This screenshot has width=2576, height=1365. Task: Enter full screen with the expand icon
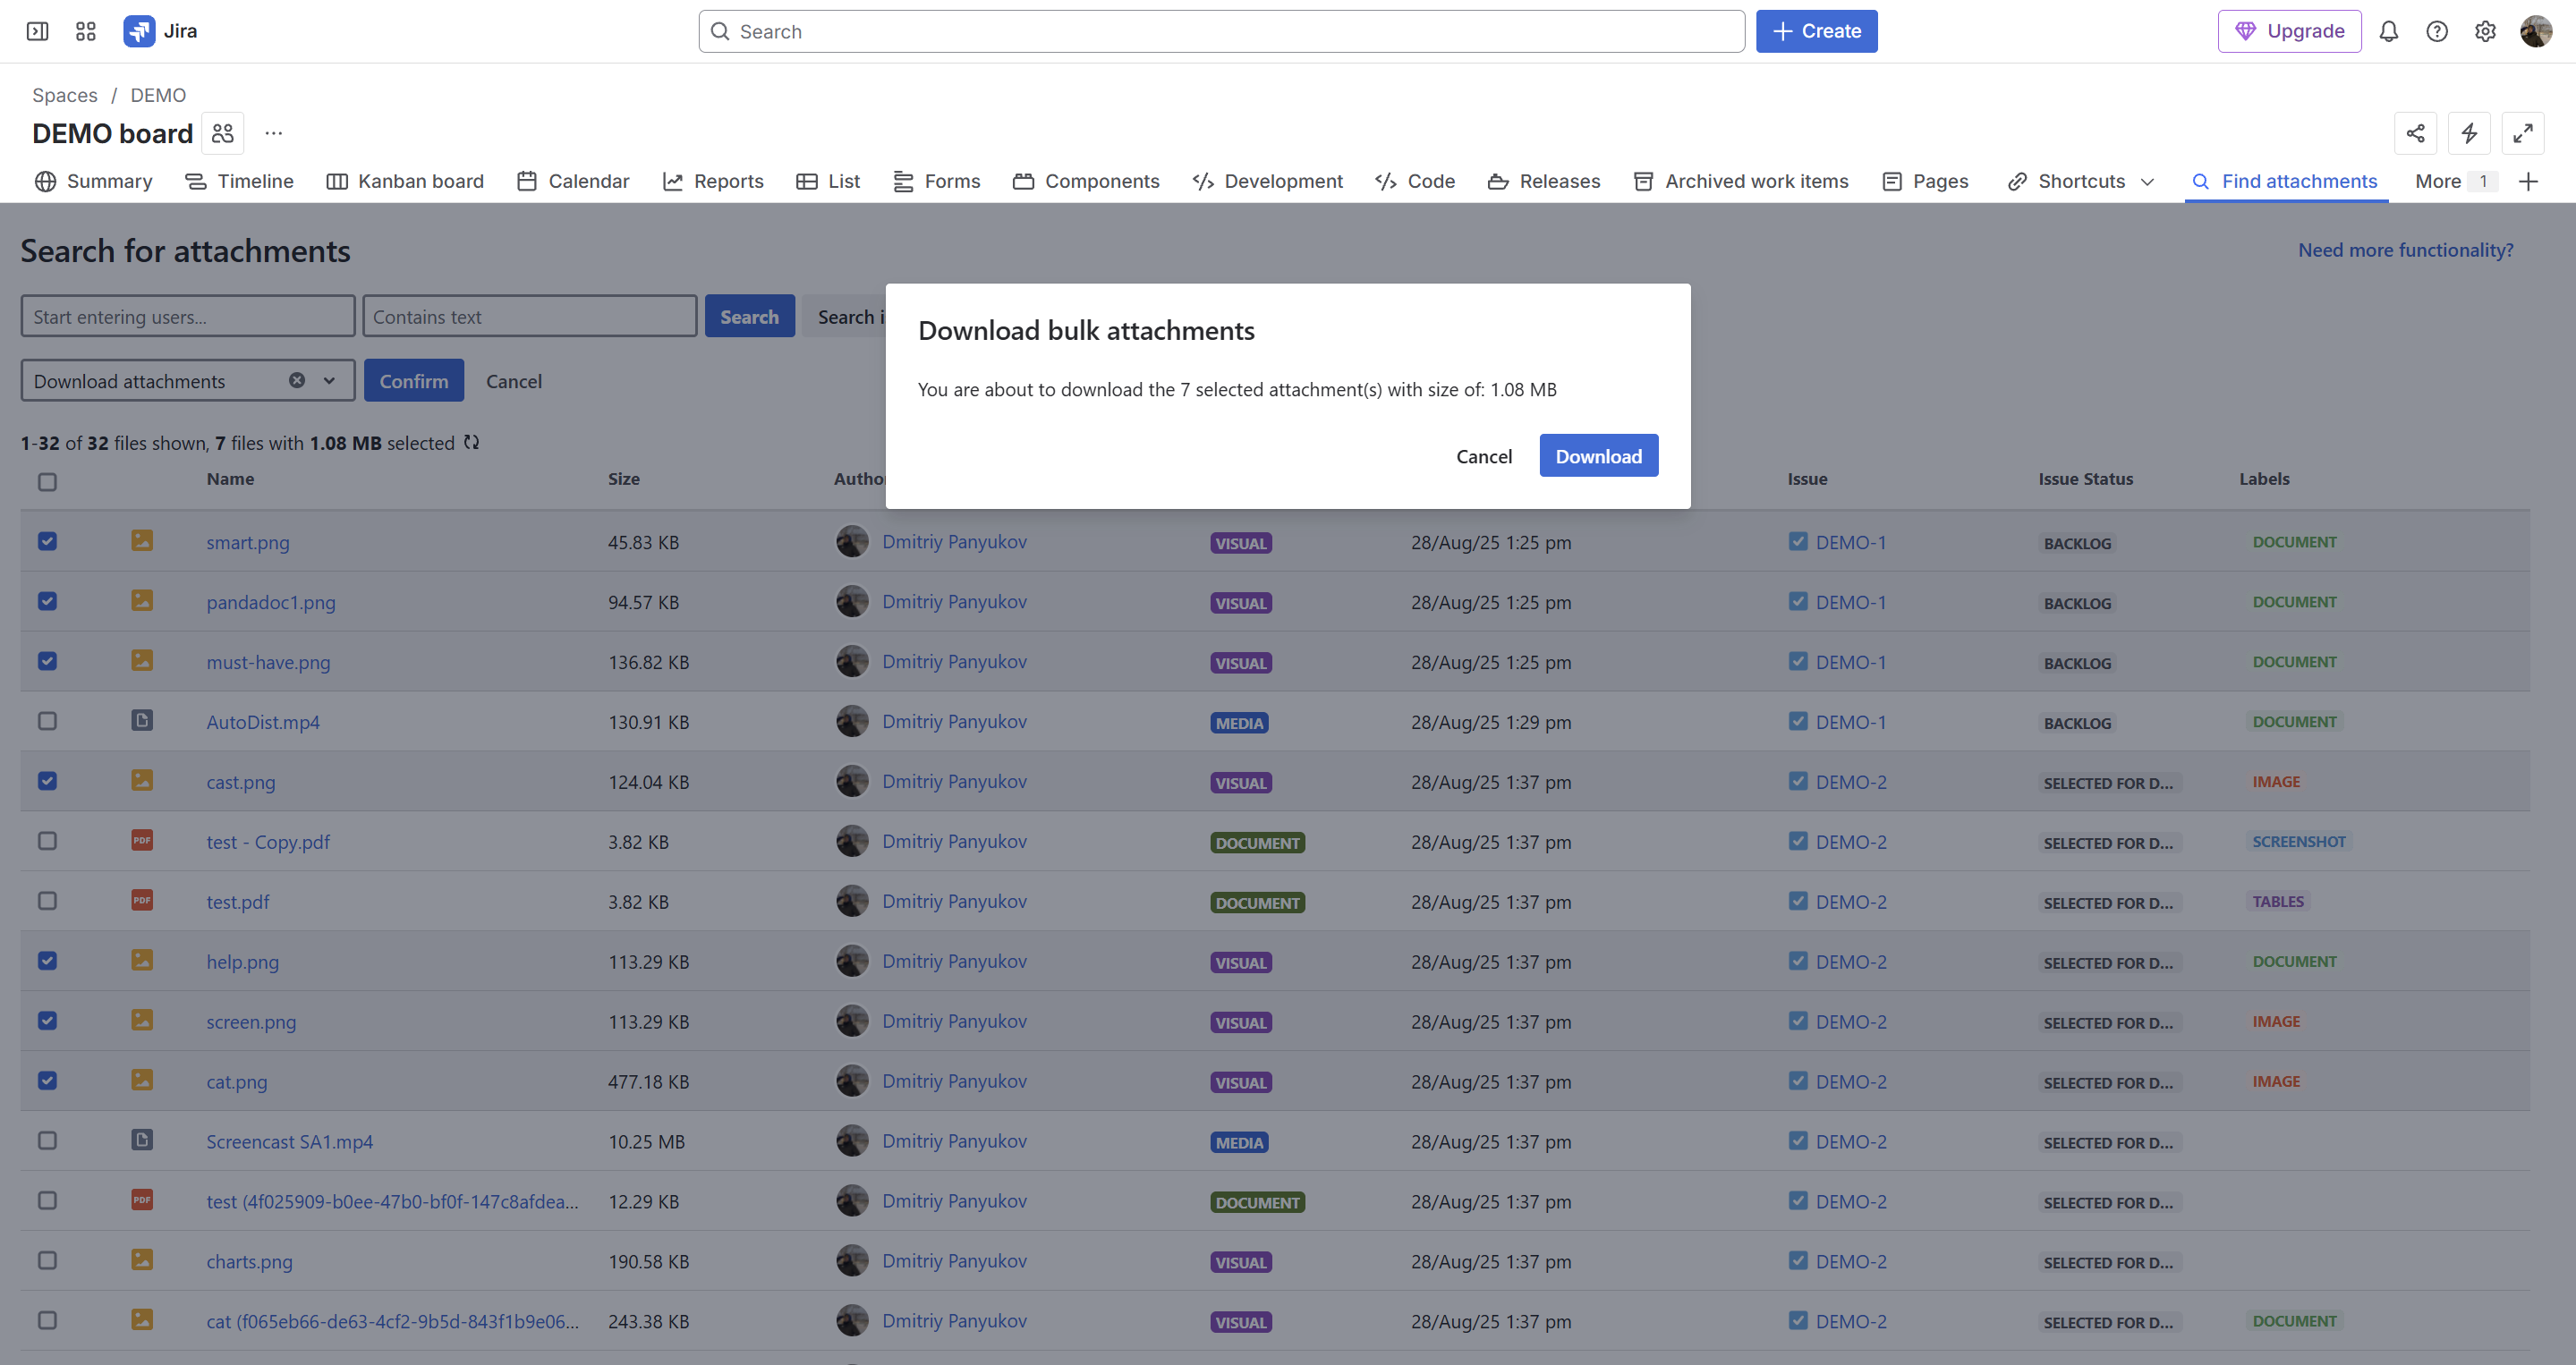[x=2522, y=133]
